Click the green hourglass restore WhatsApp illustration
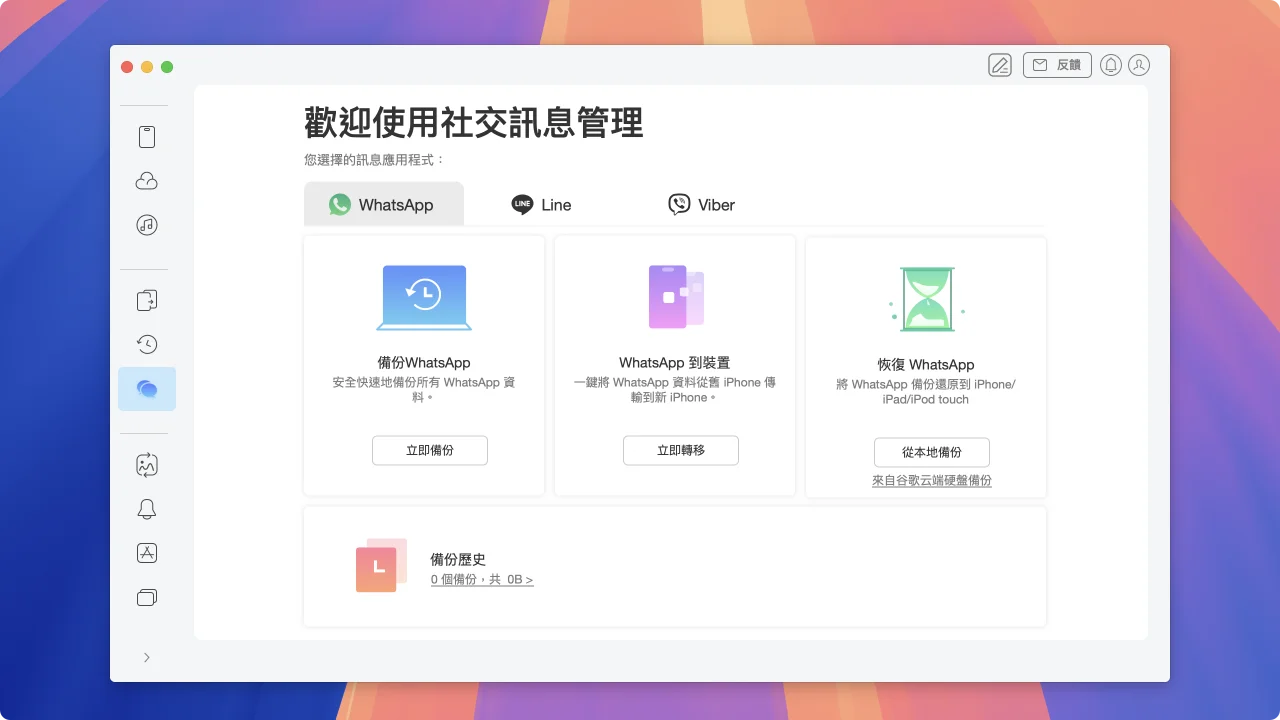 927,299
